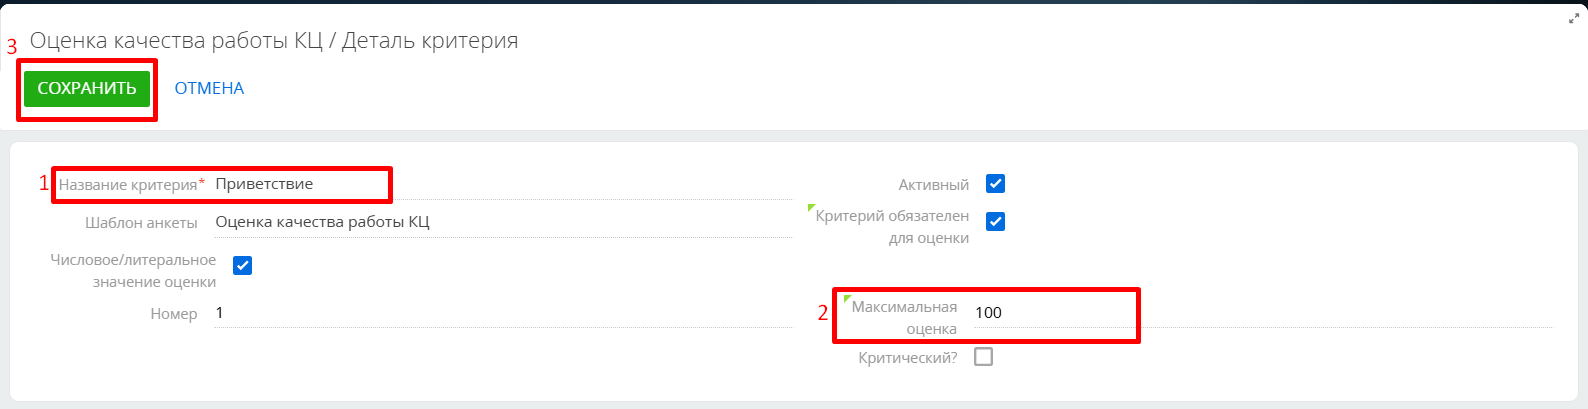Click the Активный label text
The height and width of the screenshot is (409, 1588).
(934, 185)
